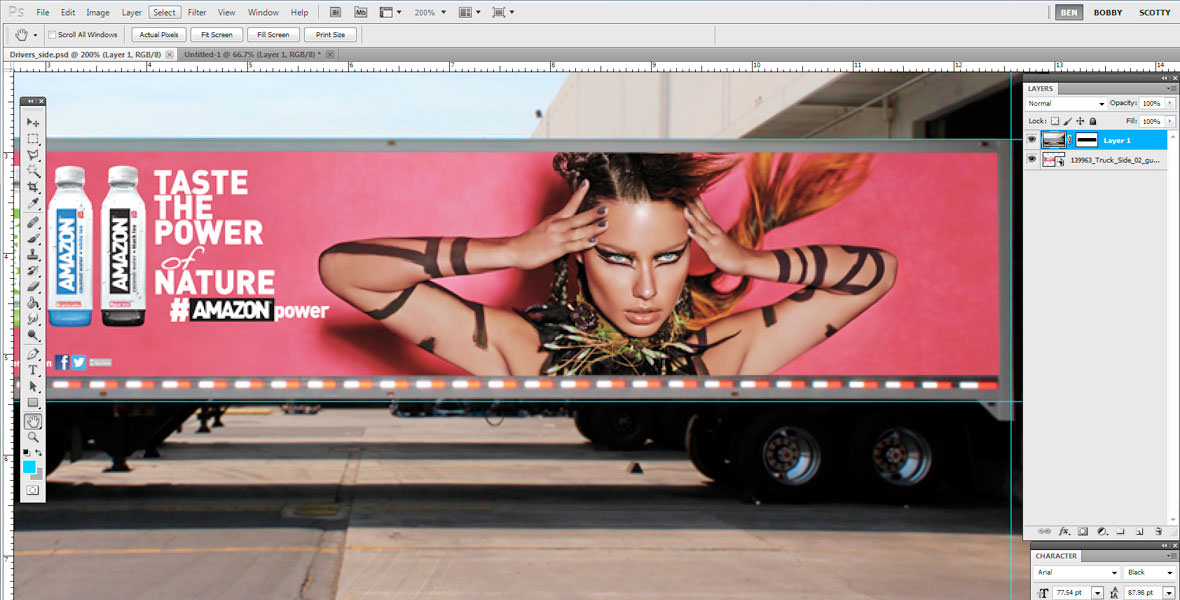This screenshot has width=1180, height=600.
Task: Open the Fill slider arrow
Action: click(x=1169, y=121)
